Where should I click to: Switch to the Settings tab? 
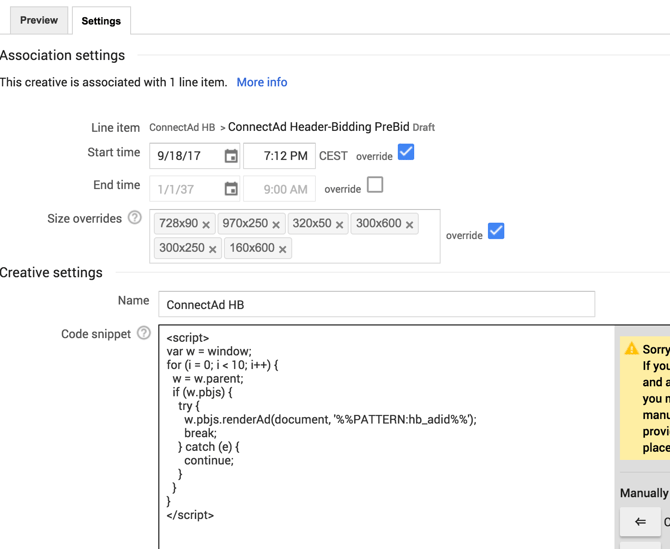pyautogui.click(x=101, y=21)
